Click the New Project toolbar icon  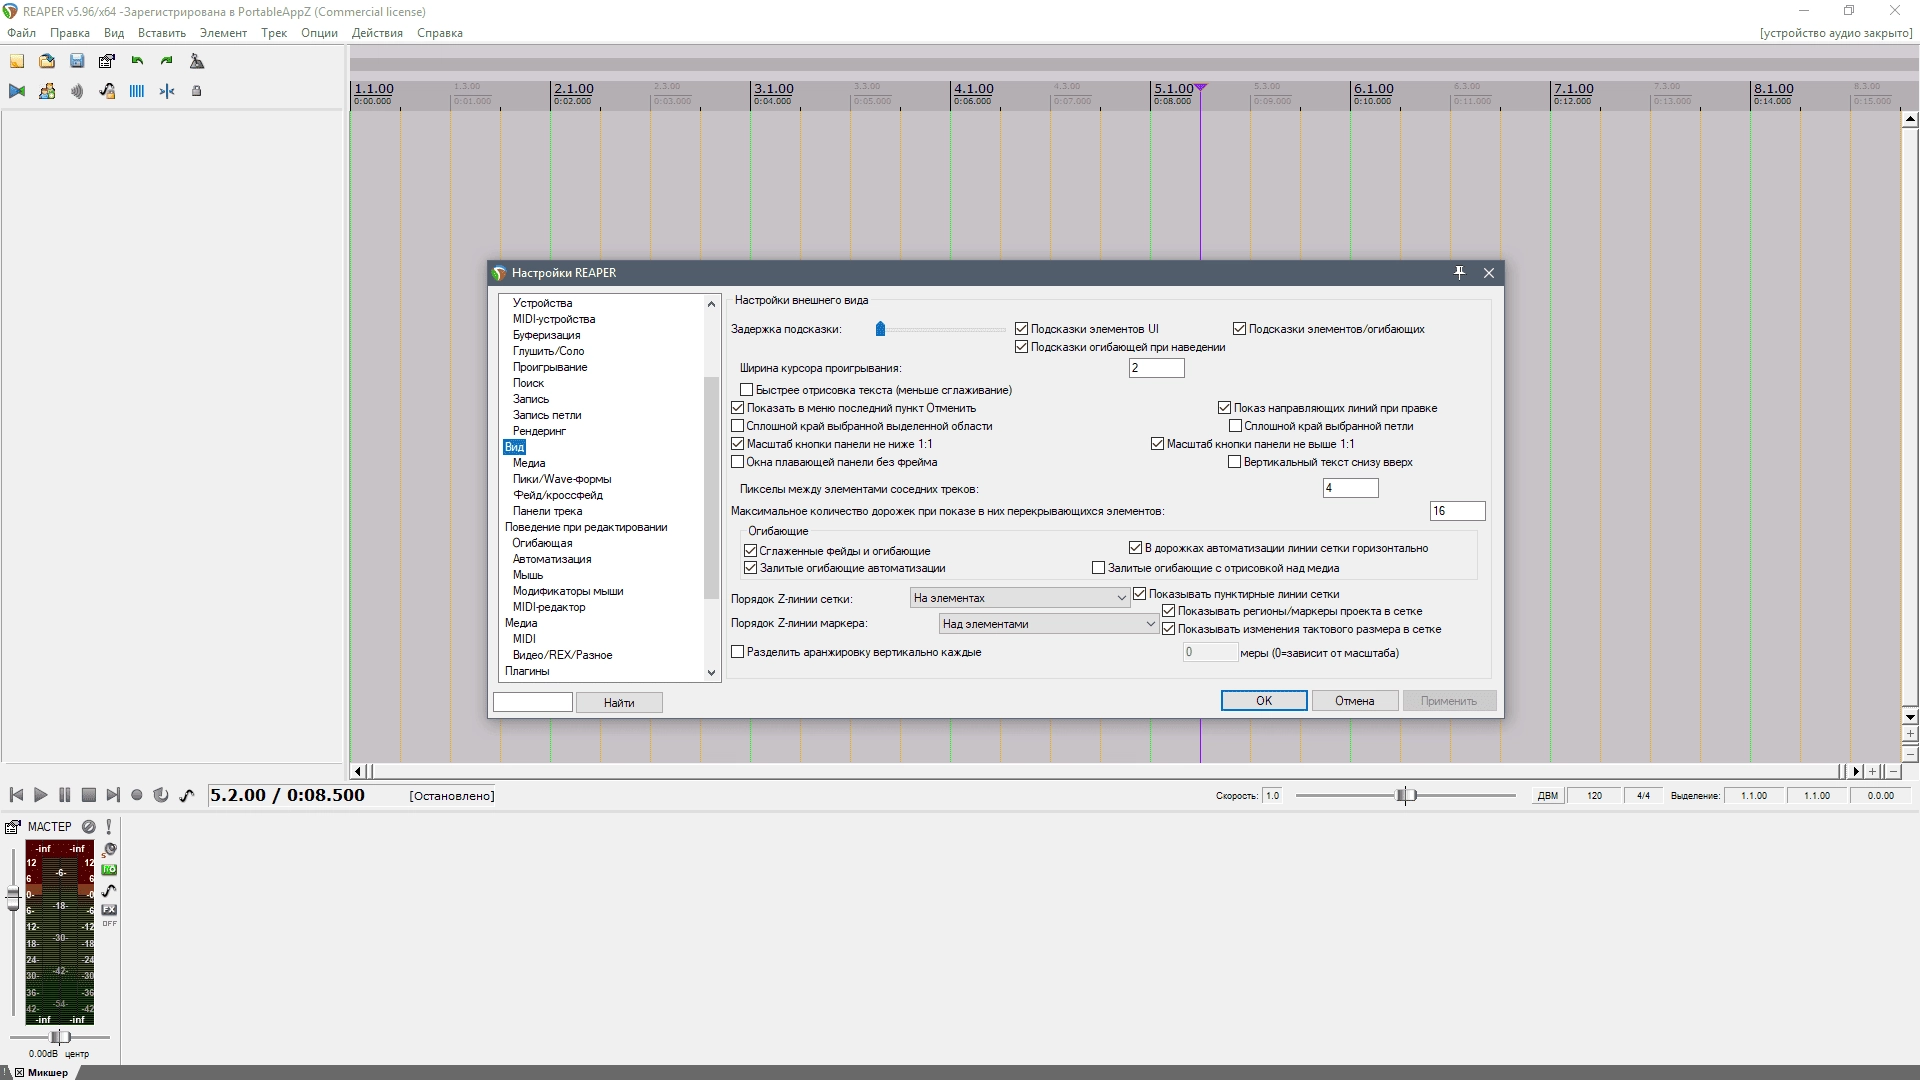pyautogui.click(x=17, y=61)
